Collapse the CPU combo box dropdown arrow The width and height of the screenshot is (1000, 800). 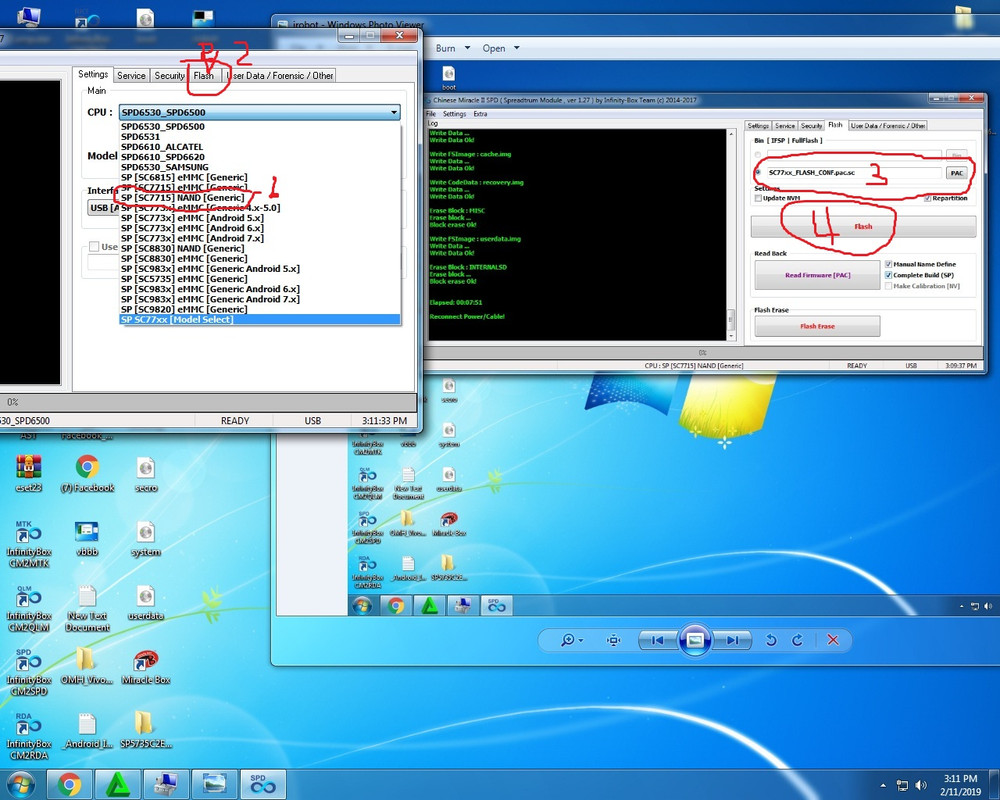click(x=394, y=112)
